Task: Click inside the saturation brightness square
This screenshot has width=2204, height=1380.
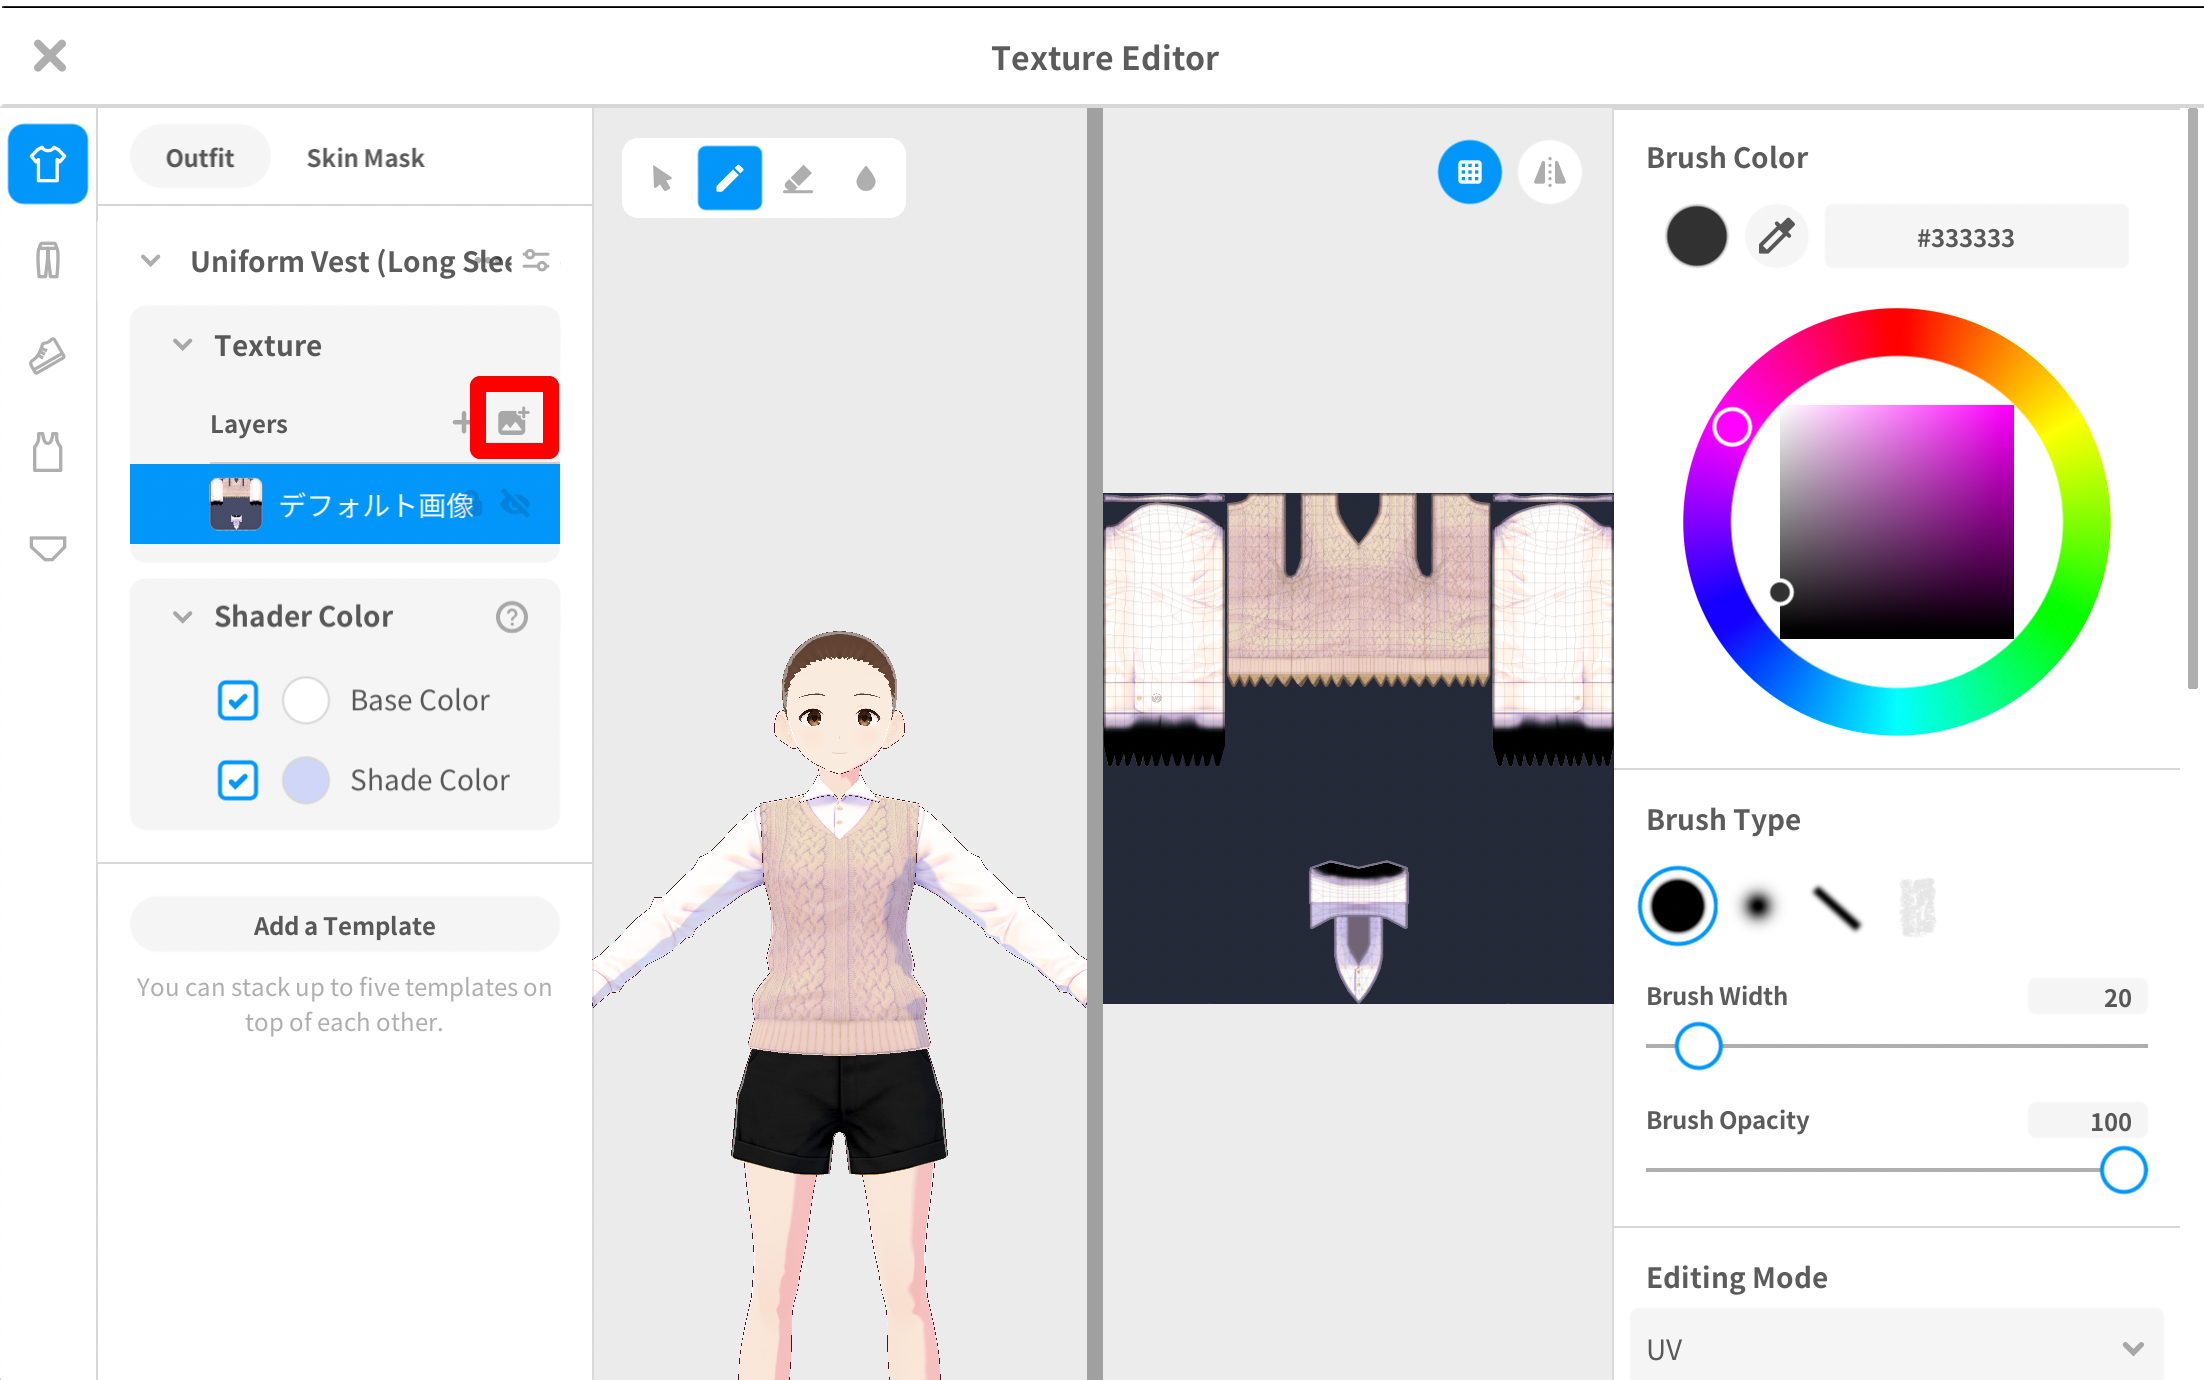Action: point(1896,522)
